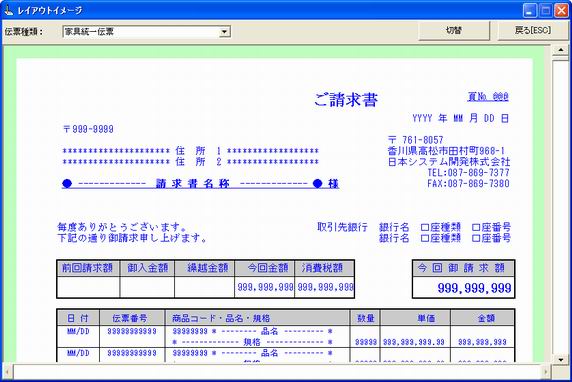This screenshot has height=382, width=572.
Task: Maximize the レイアウトイメージ window
Action: click(x=546, y=11)
